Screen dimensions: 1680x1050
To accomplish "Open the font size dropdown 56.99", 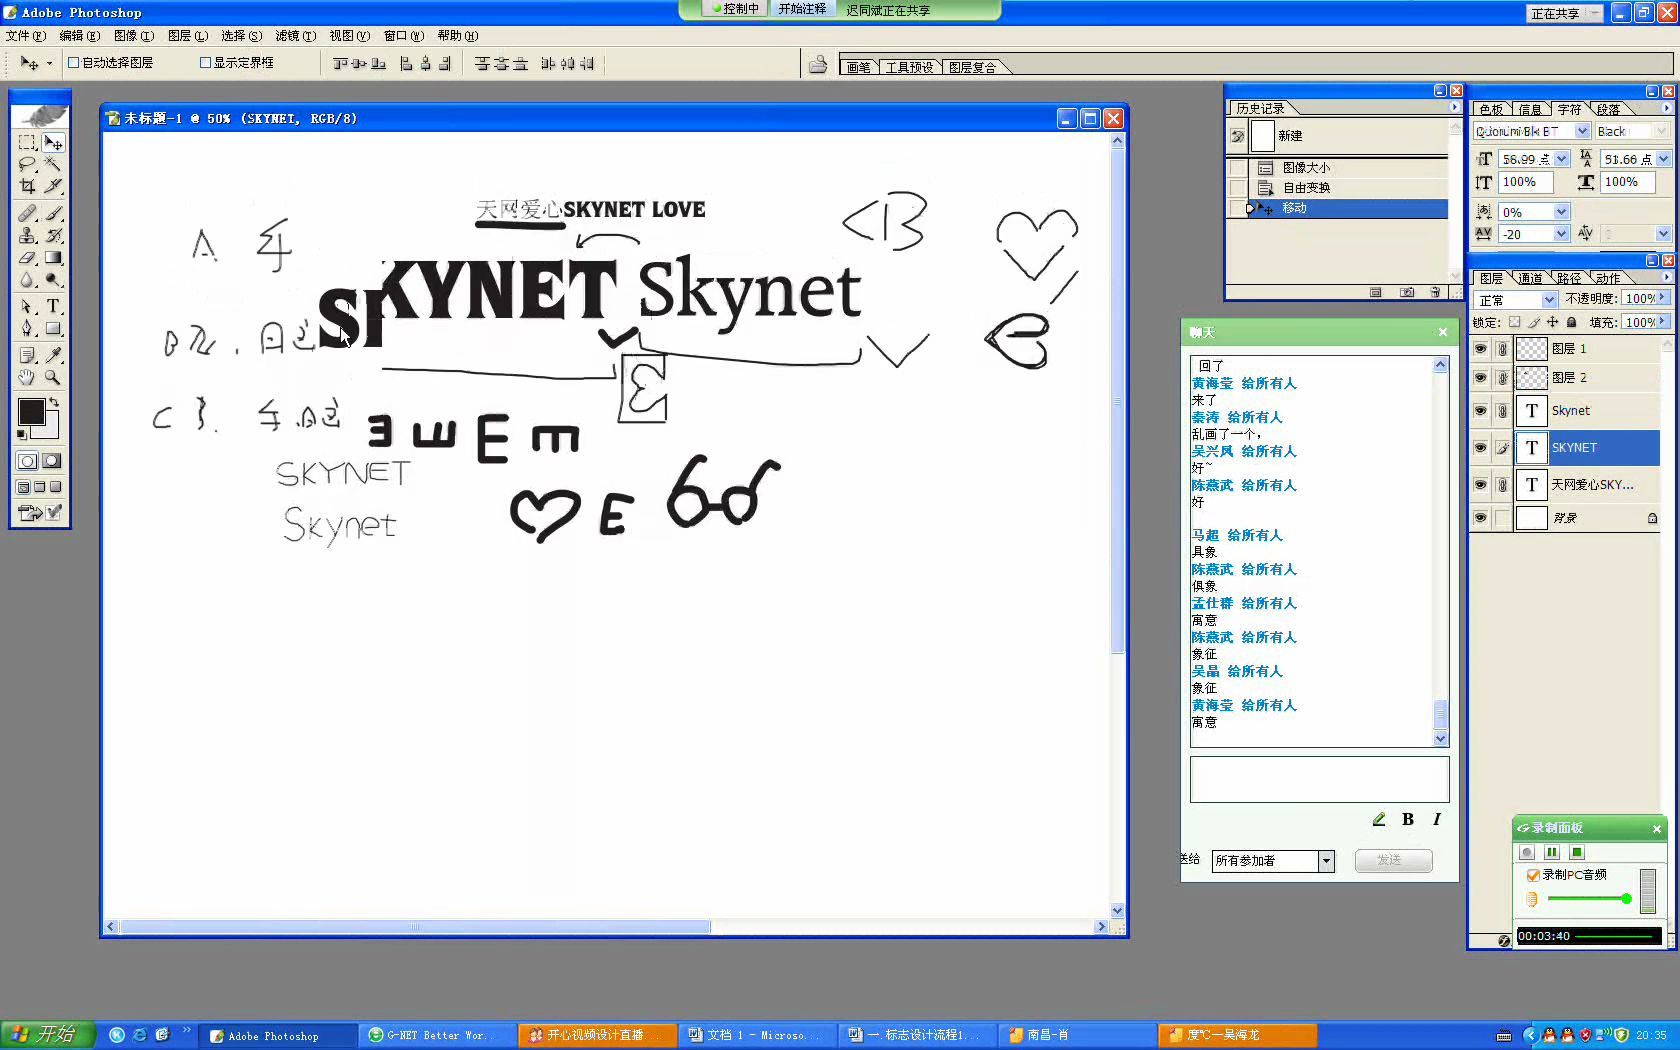I will pos(1562,159).
